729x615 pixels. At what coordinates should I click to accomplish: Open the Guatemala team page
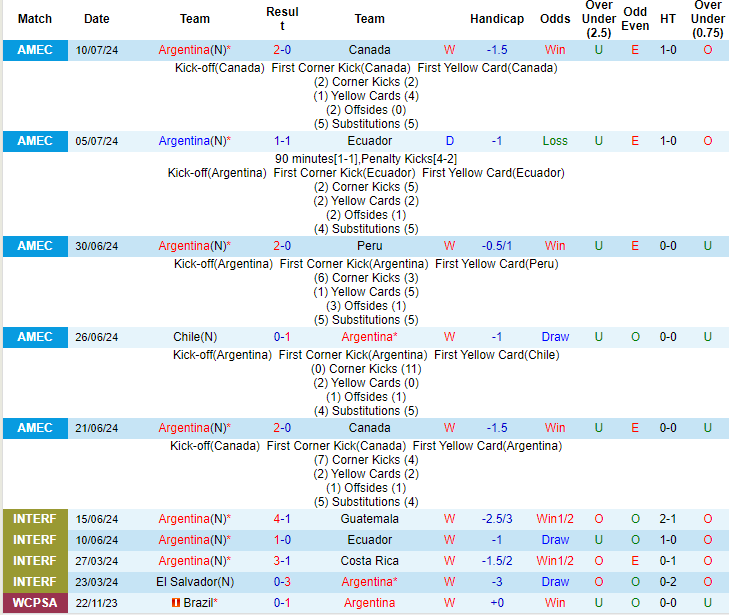pyautogui.click(x=369, y=519)
